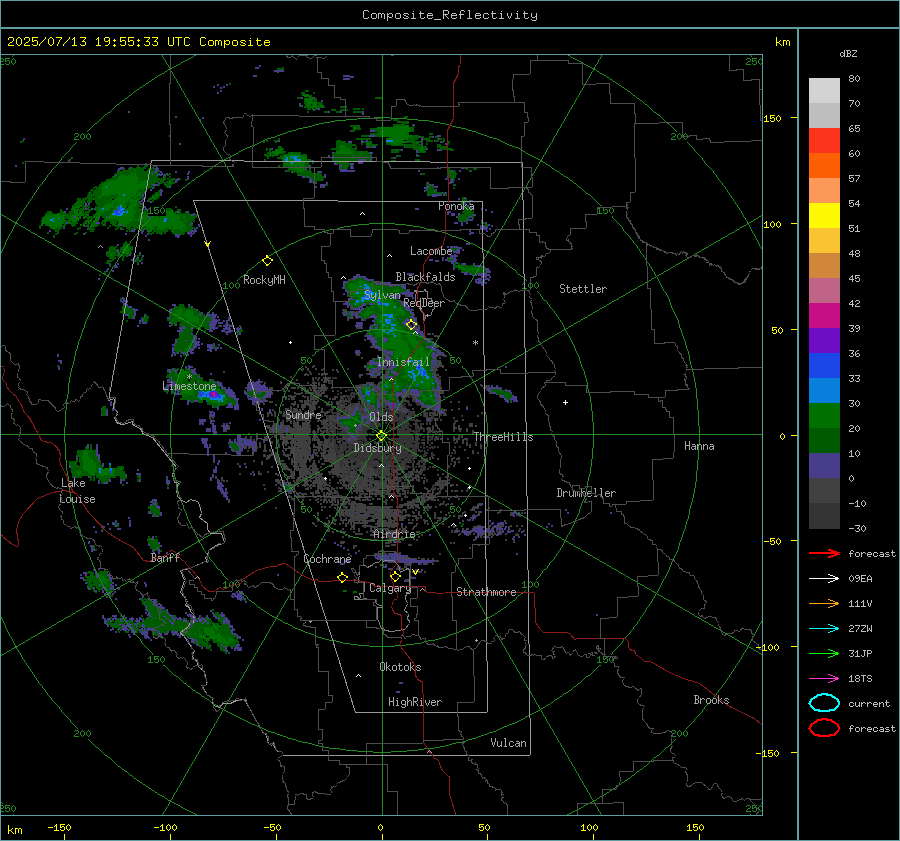The height and width of the screenshot is (841, 900).
Task: Click the Ponoka label
Action: (x=456, y=206)
